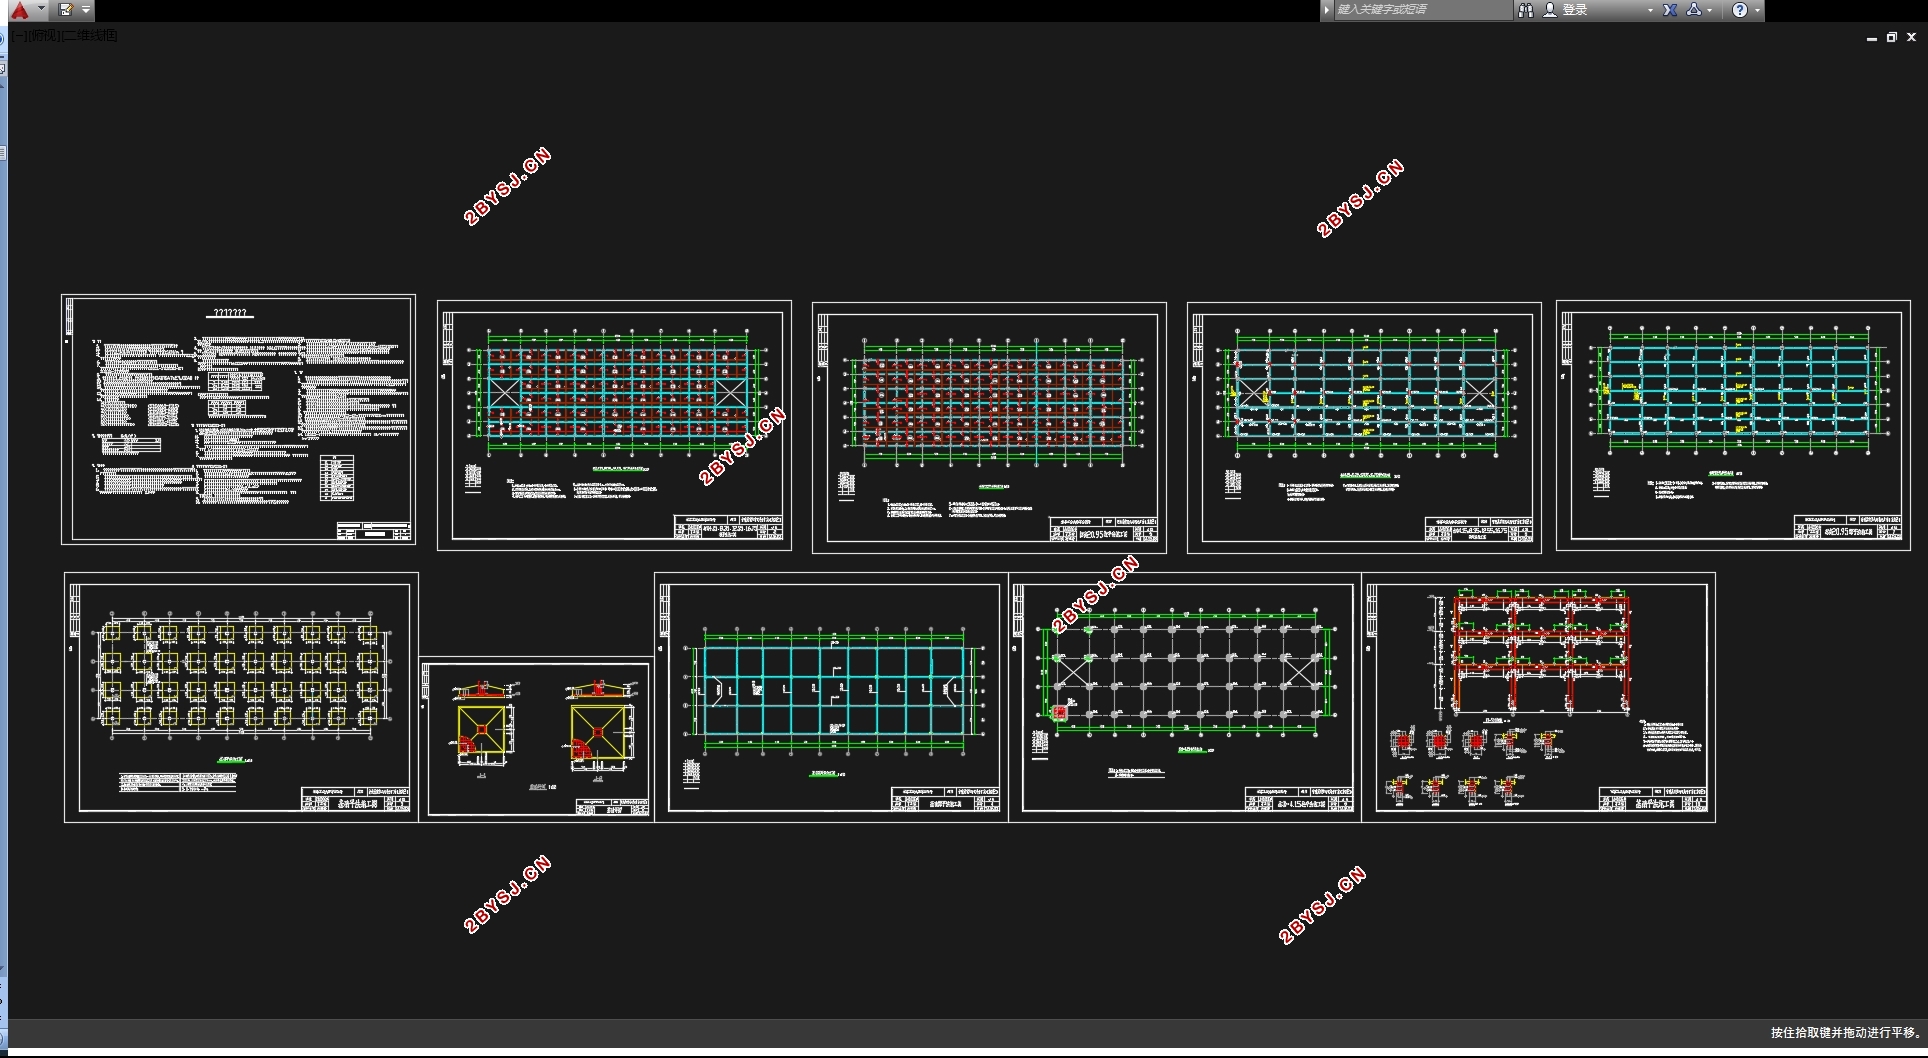
Task: Open Help via question mark icon
Action: 1740,10
